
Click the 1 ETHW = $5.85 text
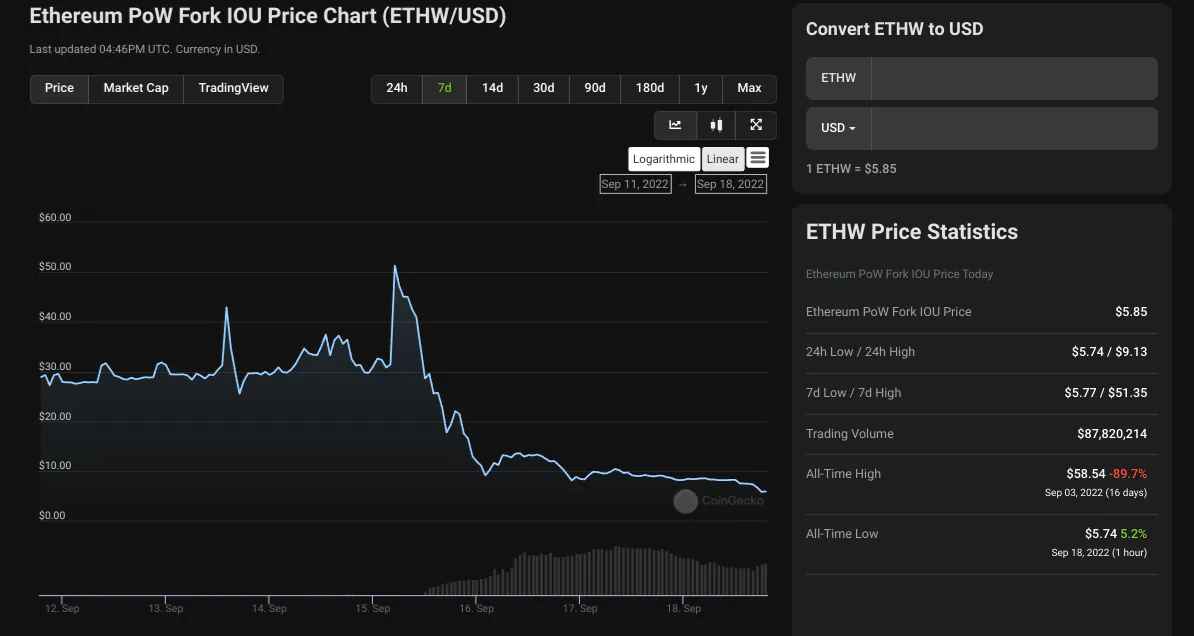coord(851,169)
